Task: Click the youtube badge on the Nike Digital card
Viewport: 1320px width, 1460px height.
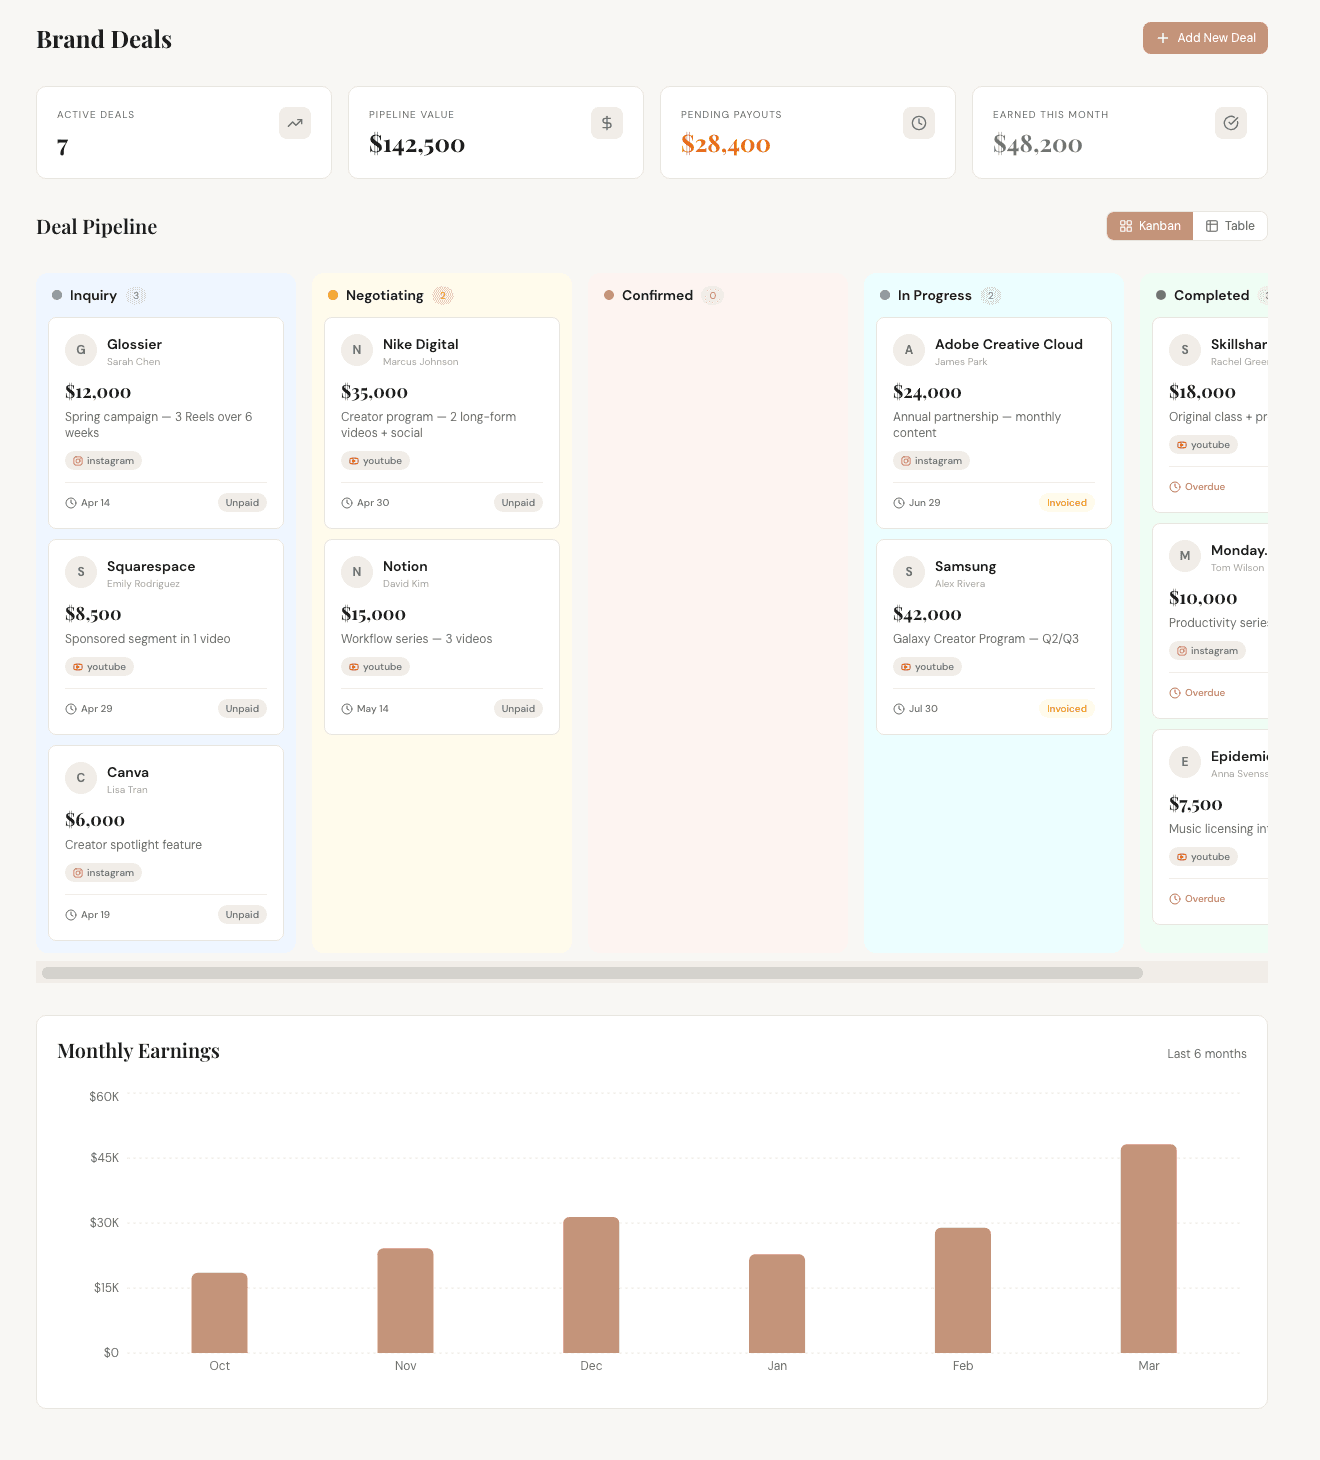Action: (375, 460)
